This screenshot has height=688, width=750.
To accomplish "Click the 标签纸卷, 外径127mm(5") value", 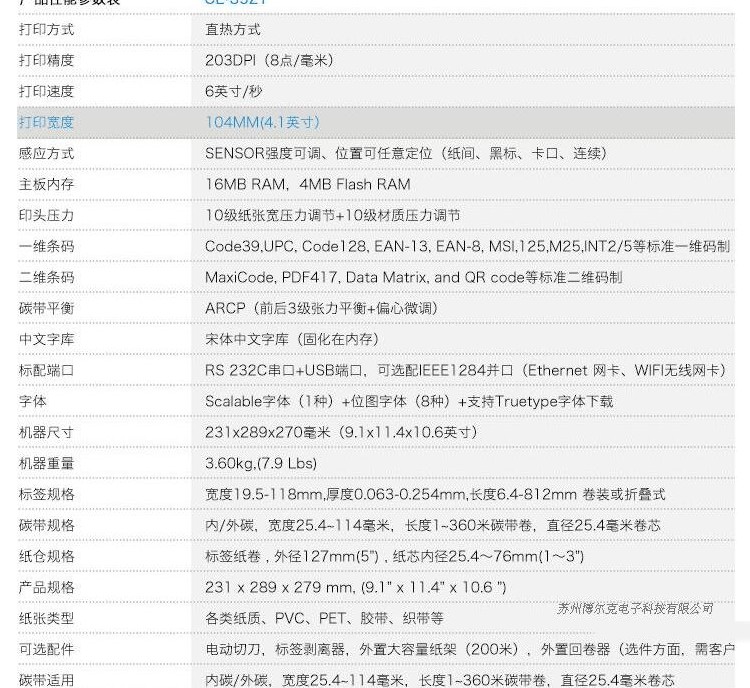I will pos(395,556).
